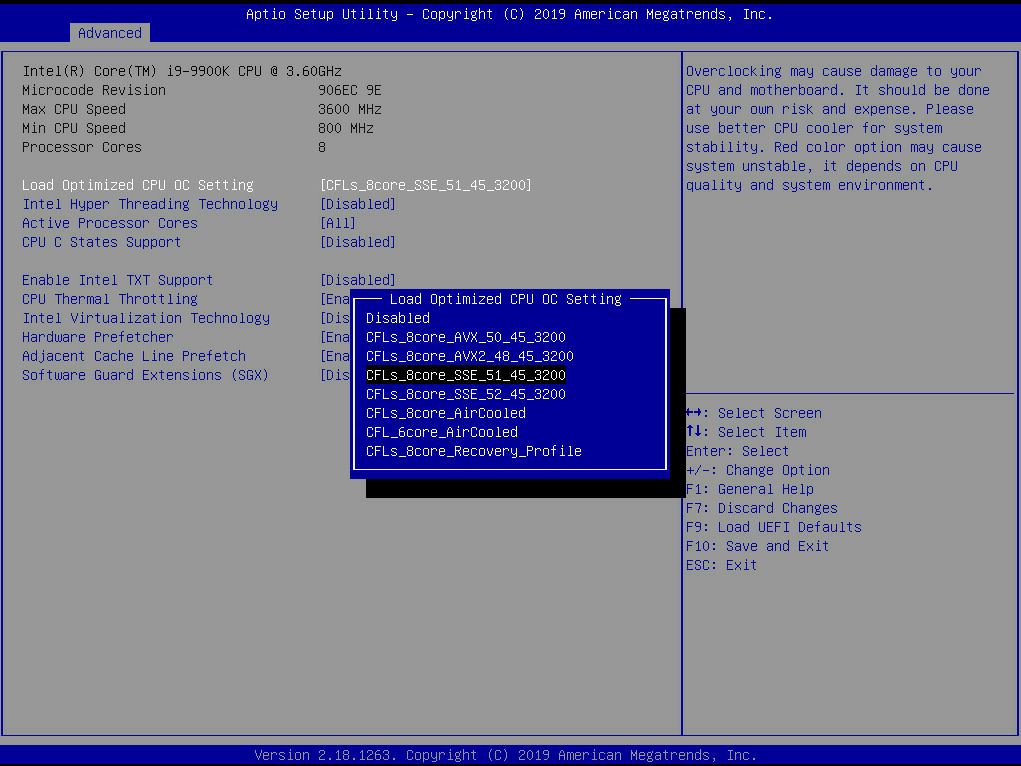1021x766 pixels.
Task: Open CPU C States [Disabled] value
Action: pyautogui.click(x=357, y=242)
